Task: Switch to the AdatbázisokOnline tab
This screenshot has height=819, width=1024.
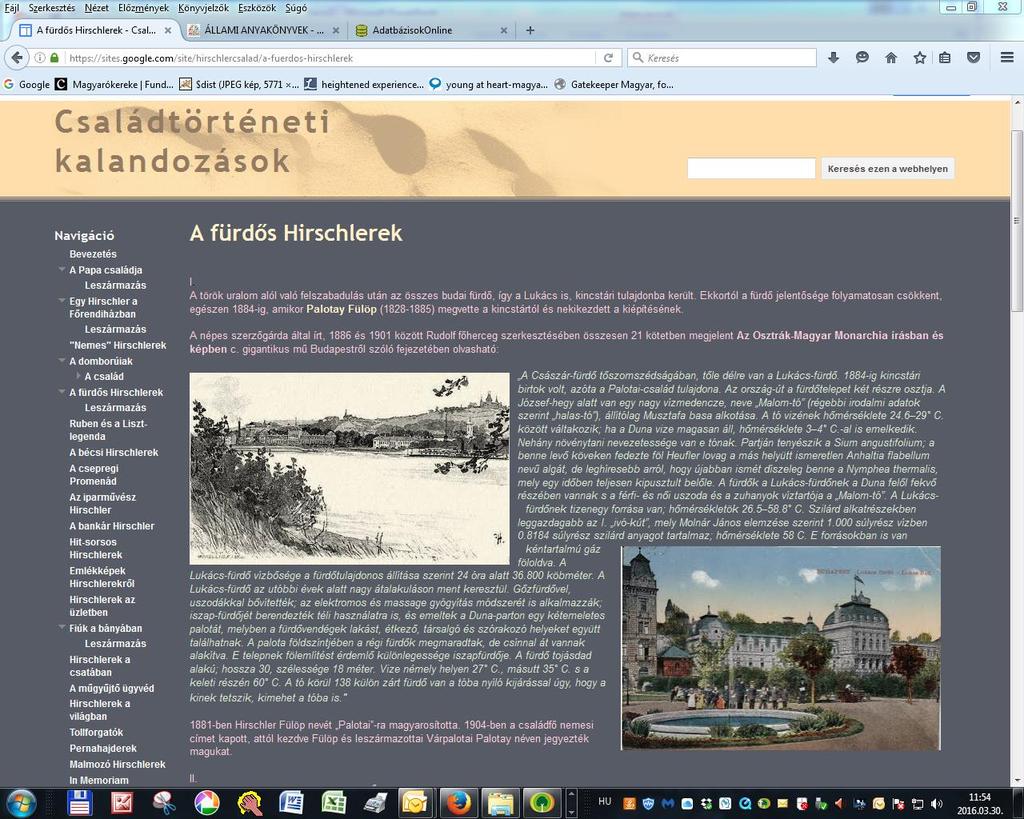Action: 431,30
